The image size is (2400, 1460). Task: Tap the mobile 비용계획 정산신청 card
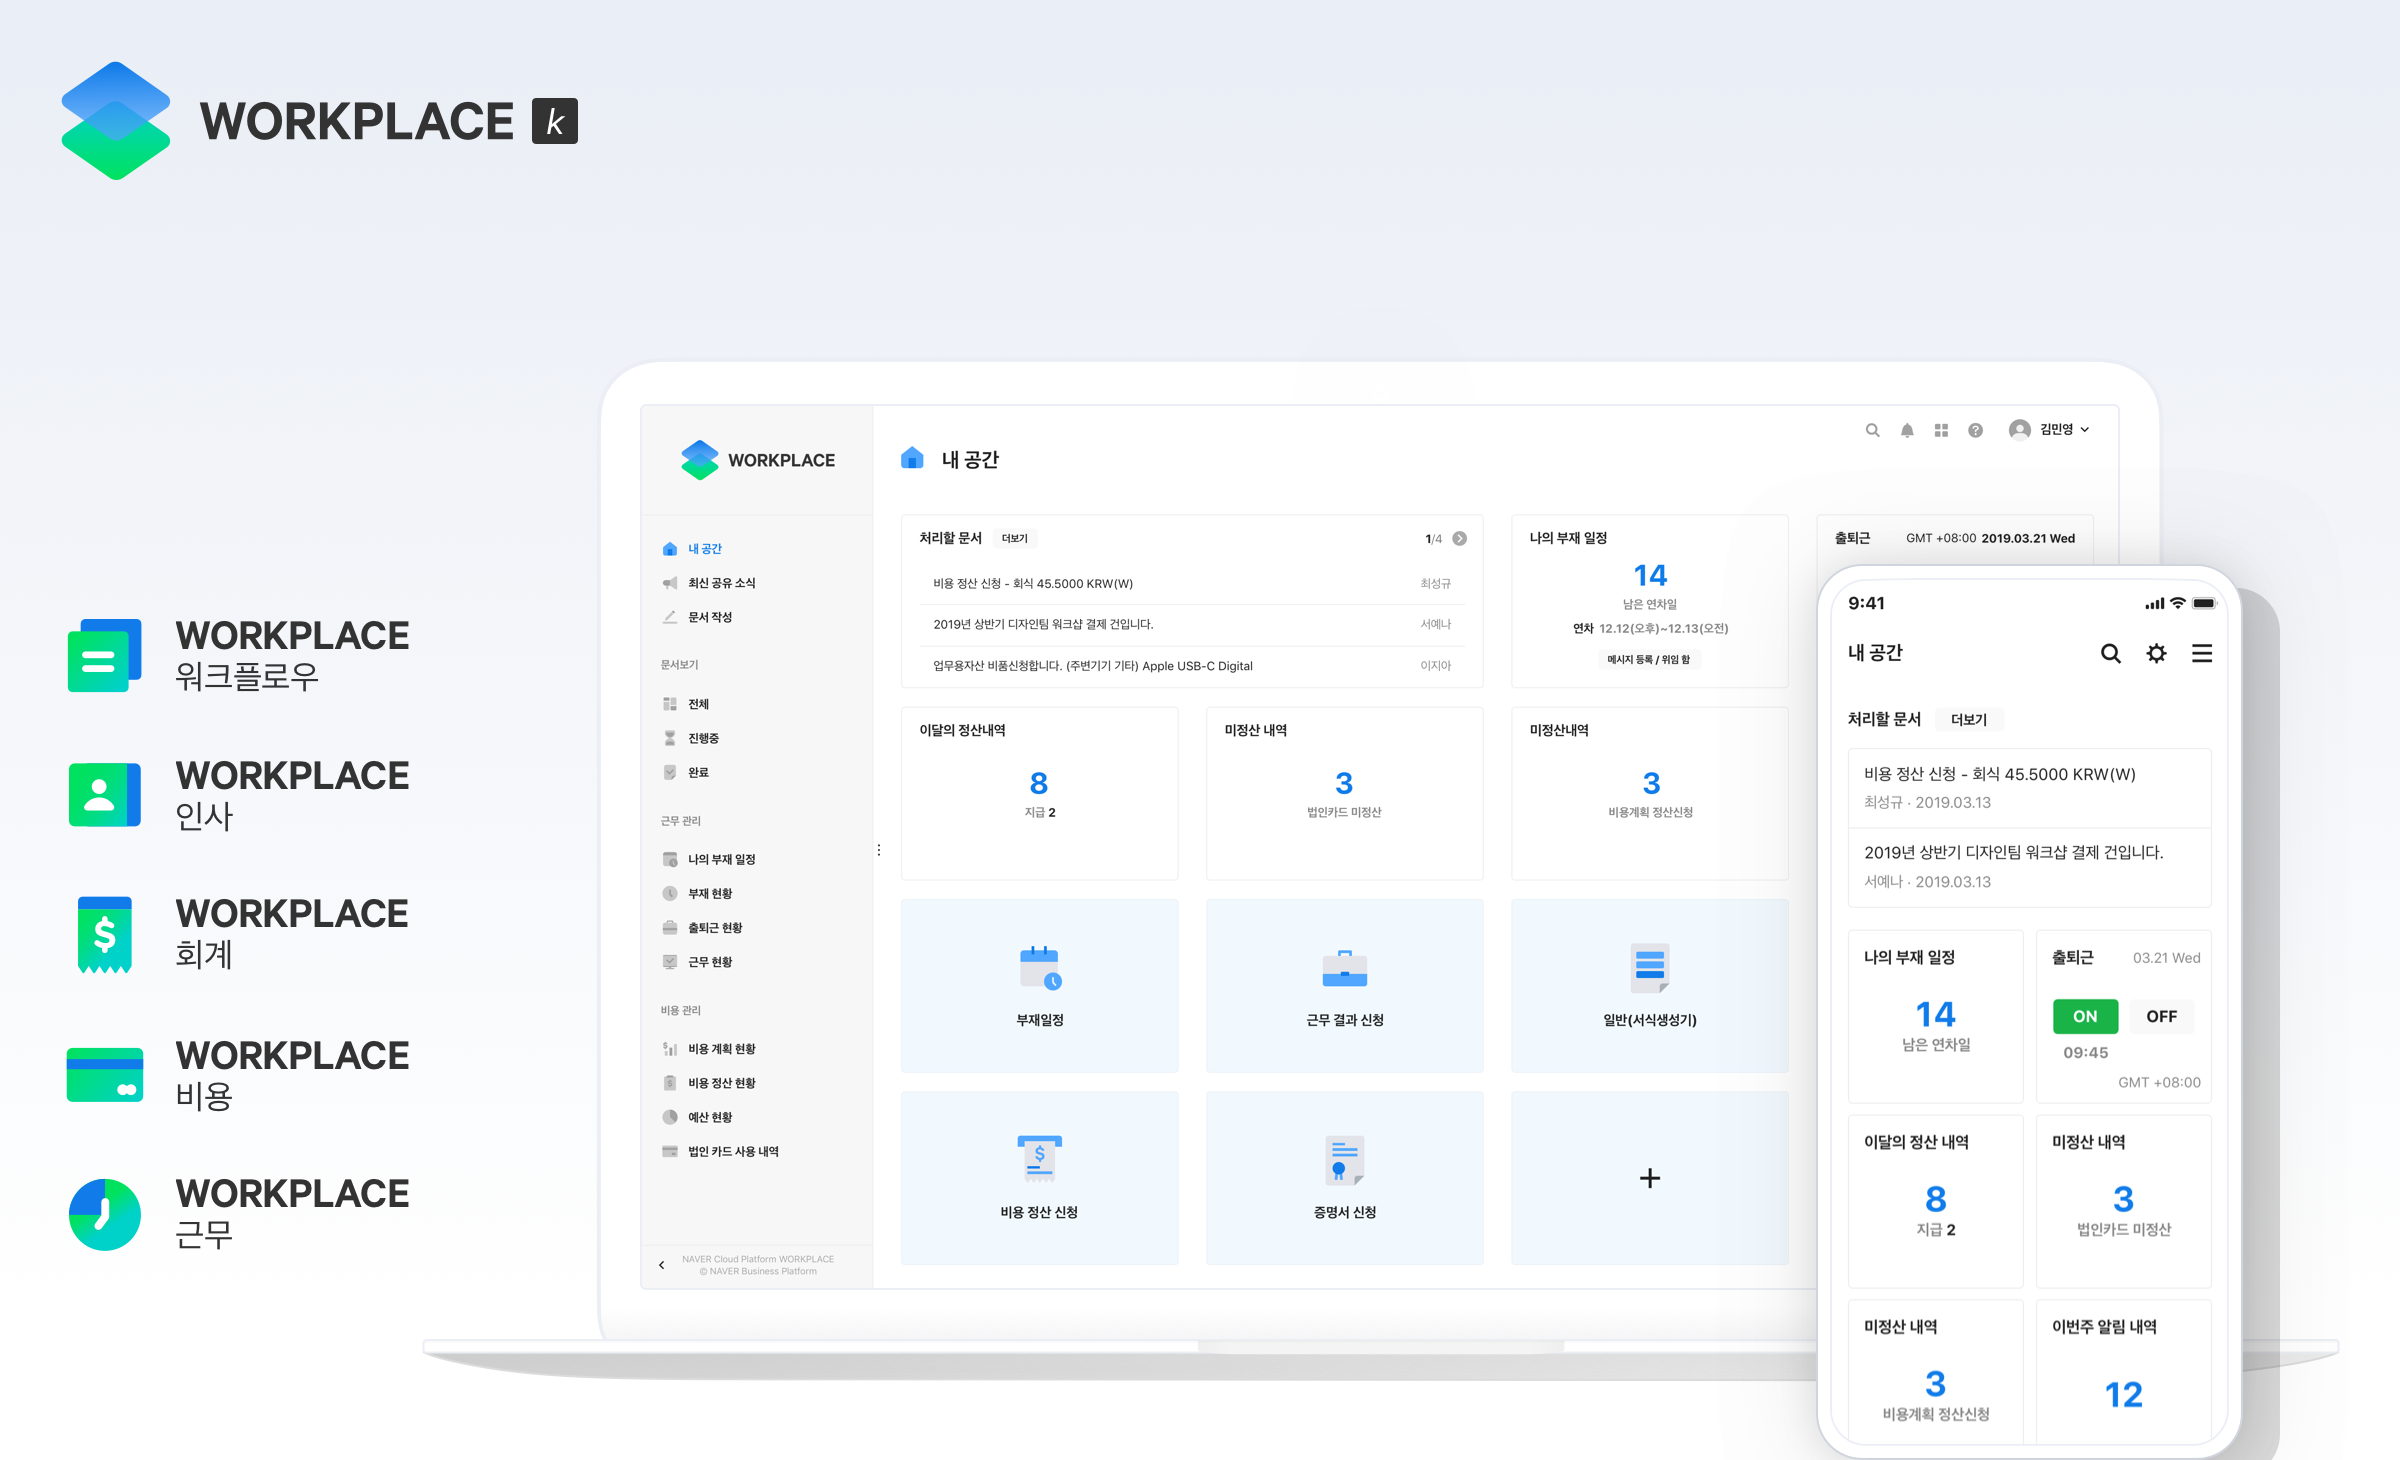coord(1935,1372)
